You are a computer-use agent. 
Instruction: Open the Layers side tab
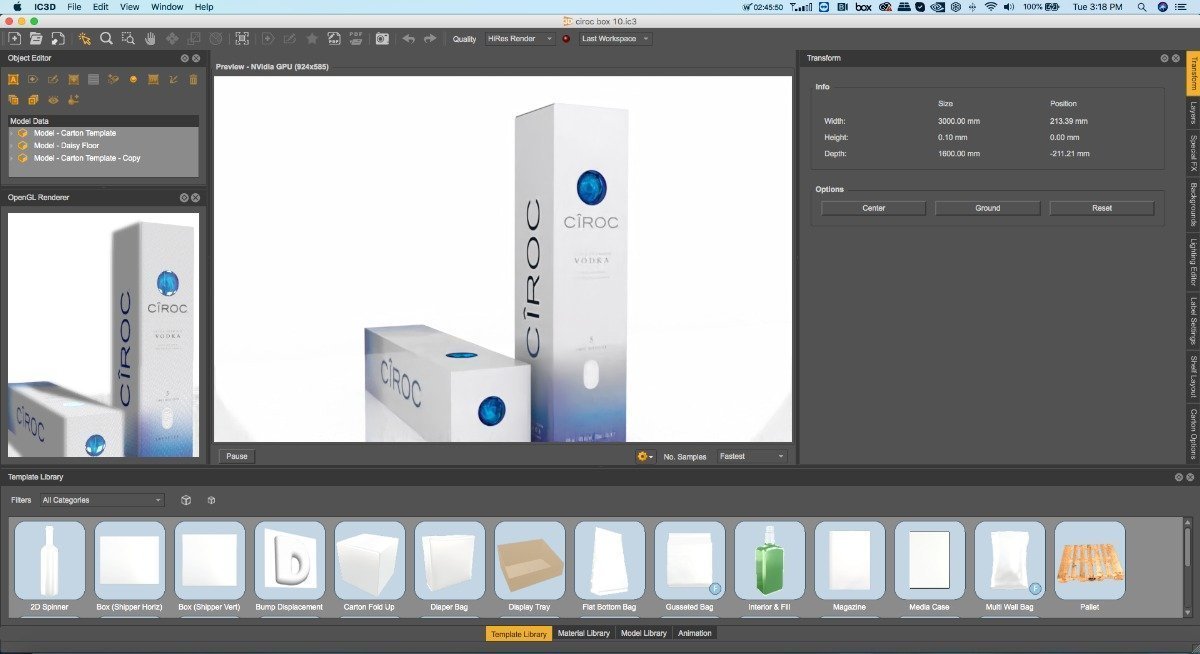click(x=1193, y=115)
